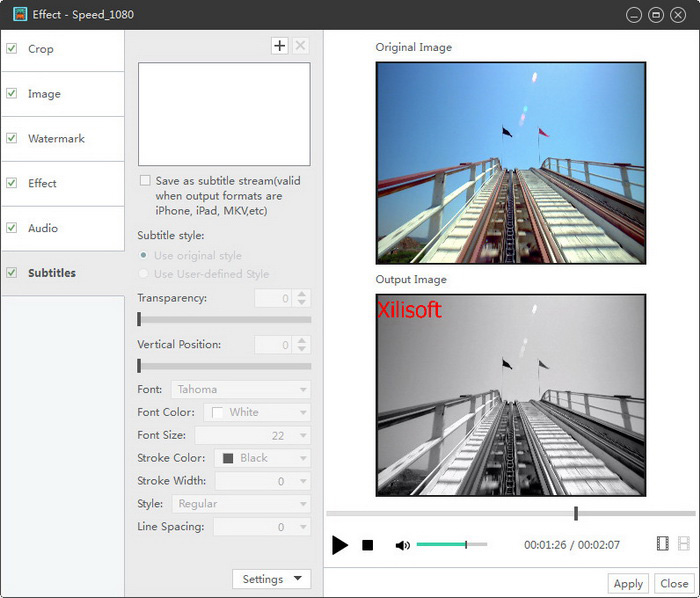
Task: Open the Font dropdown showing Tahoma
Action: tap(240, 390)
